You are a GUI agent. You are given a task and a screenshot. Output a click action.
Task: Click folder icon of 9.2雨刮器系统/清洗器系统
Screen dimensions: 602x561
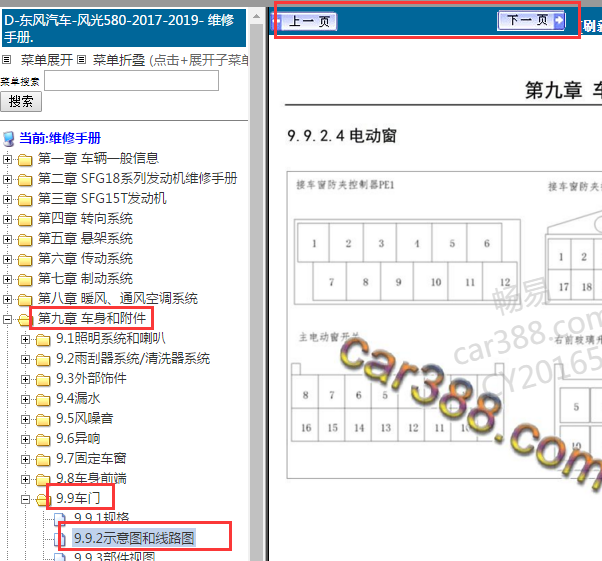coord(43,359)
